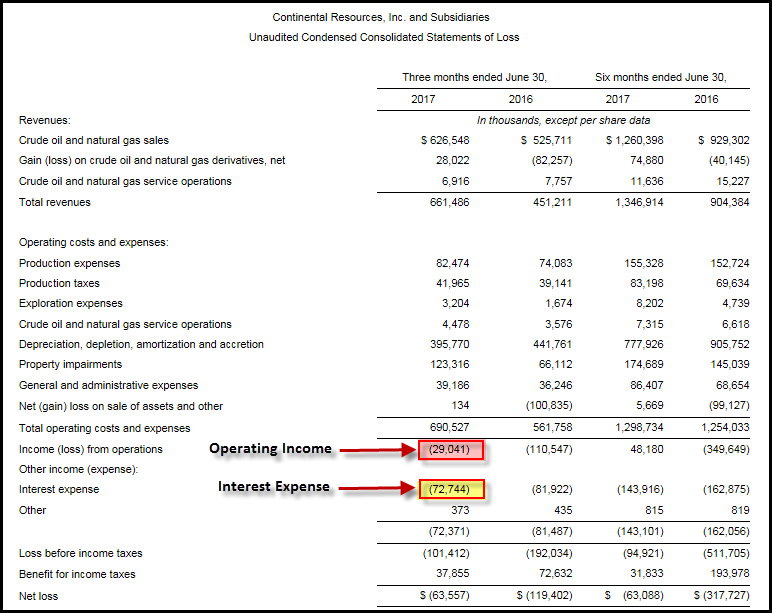Screen dimensions: 772x613
Task: Select the Benefit for income taxes value 37,855
Action: click(452, 574)
